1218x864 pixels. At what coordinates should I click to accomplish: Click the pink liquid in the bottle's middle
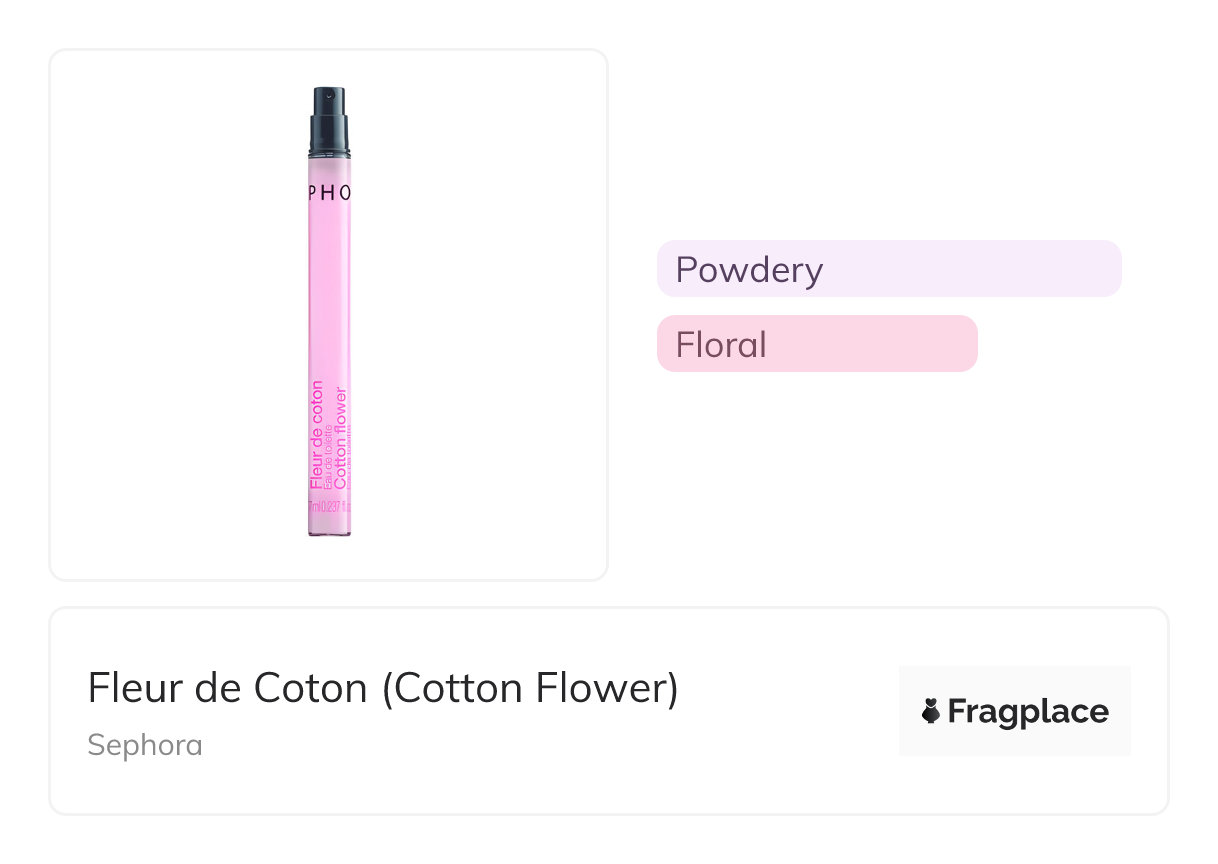[x=329, y=300]
